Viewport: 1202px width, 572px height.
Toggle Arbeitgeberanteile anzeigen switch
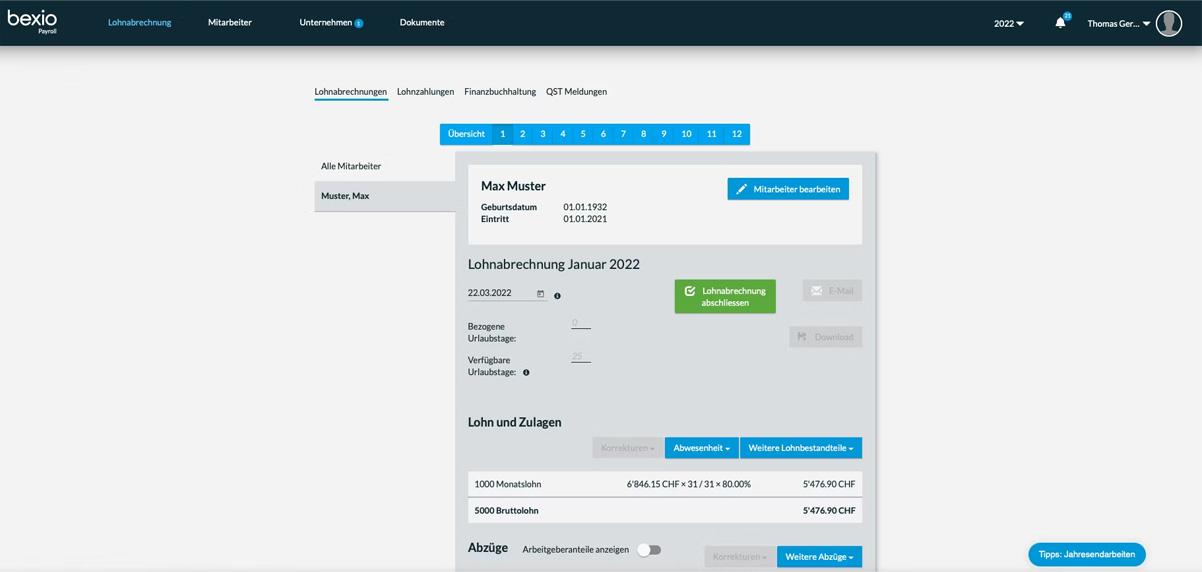(x=649, y=550)
